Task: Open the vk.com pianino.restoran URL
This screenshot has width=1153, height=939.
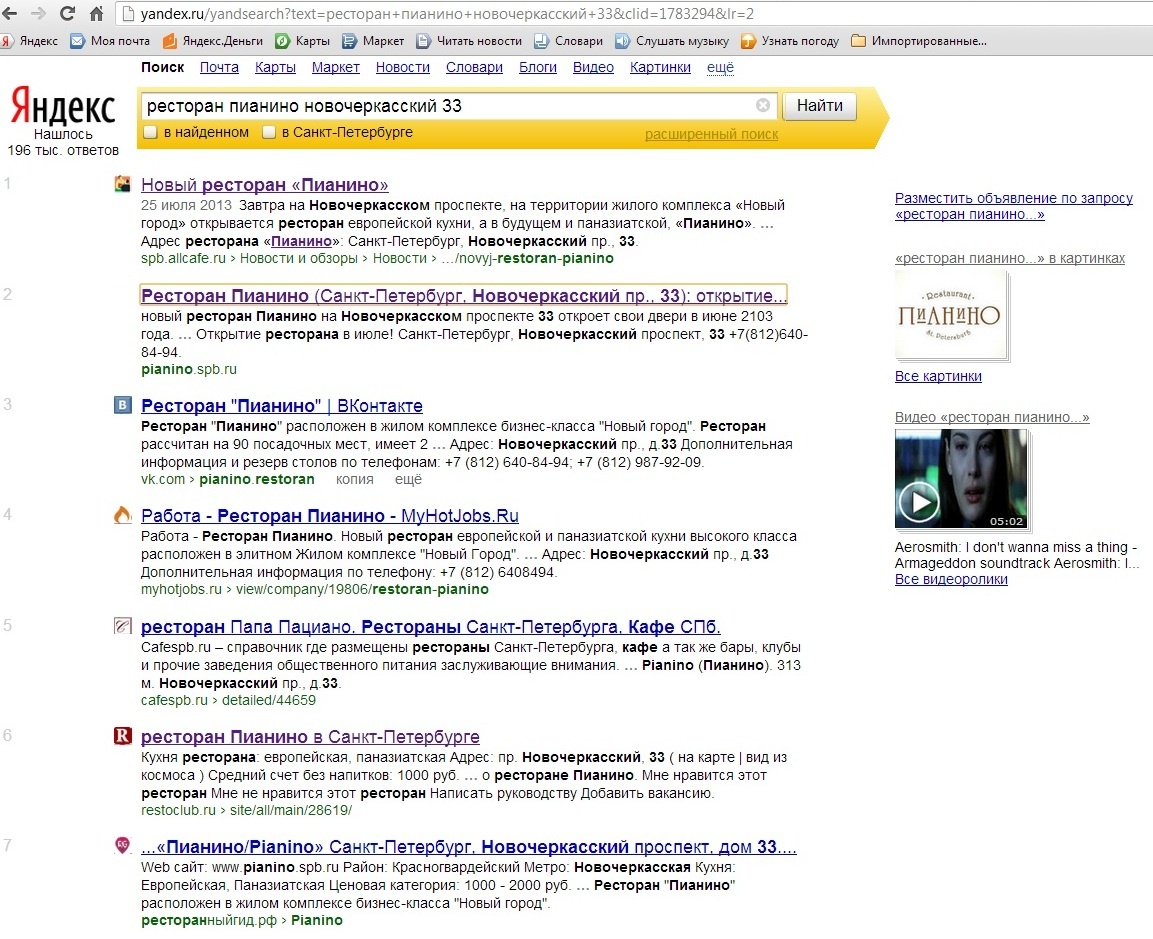Action: pyautogui.click(x=228, y=479)
